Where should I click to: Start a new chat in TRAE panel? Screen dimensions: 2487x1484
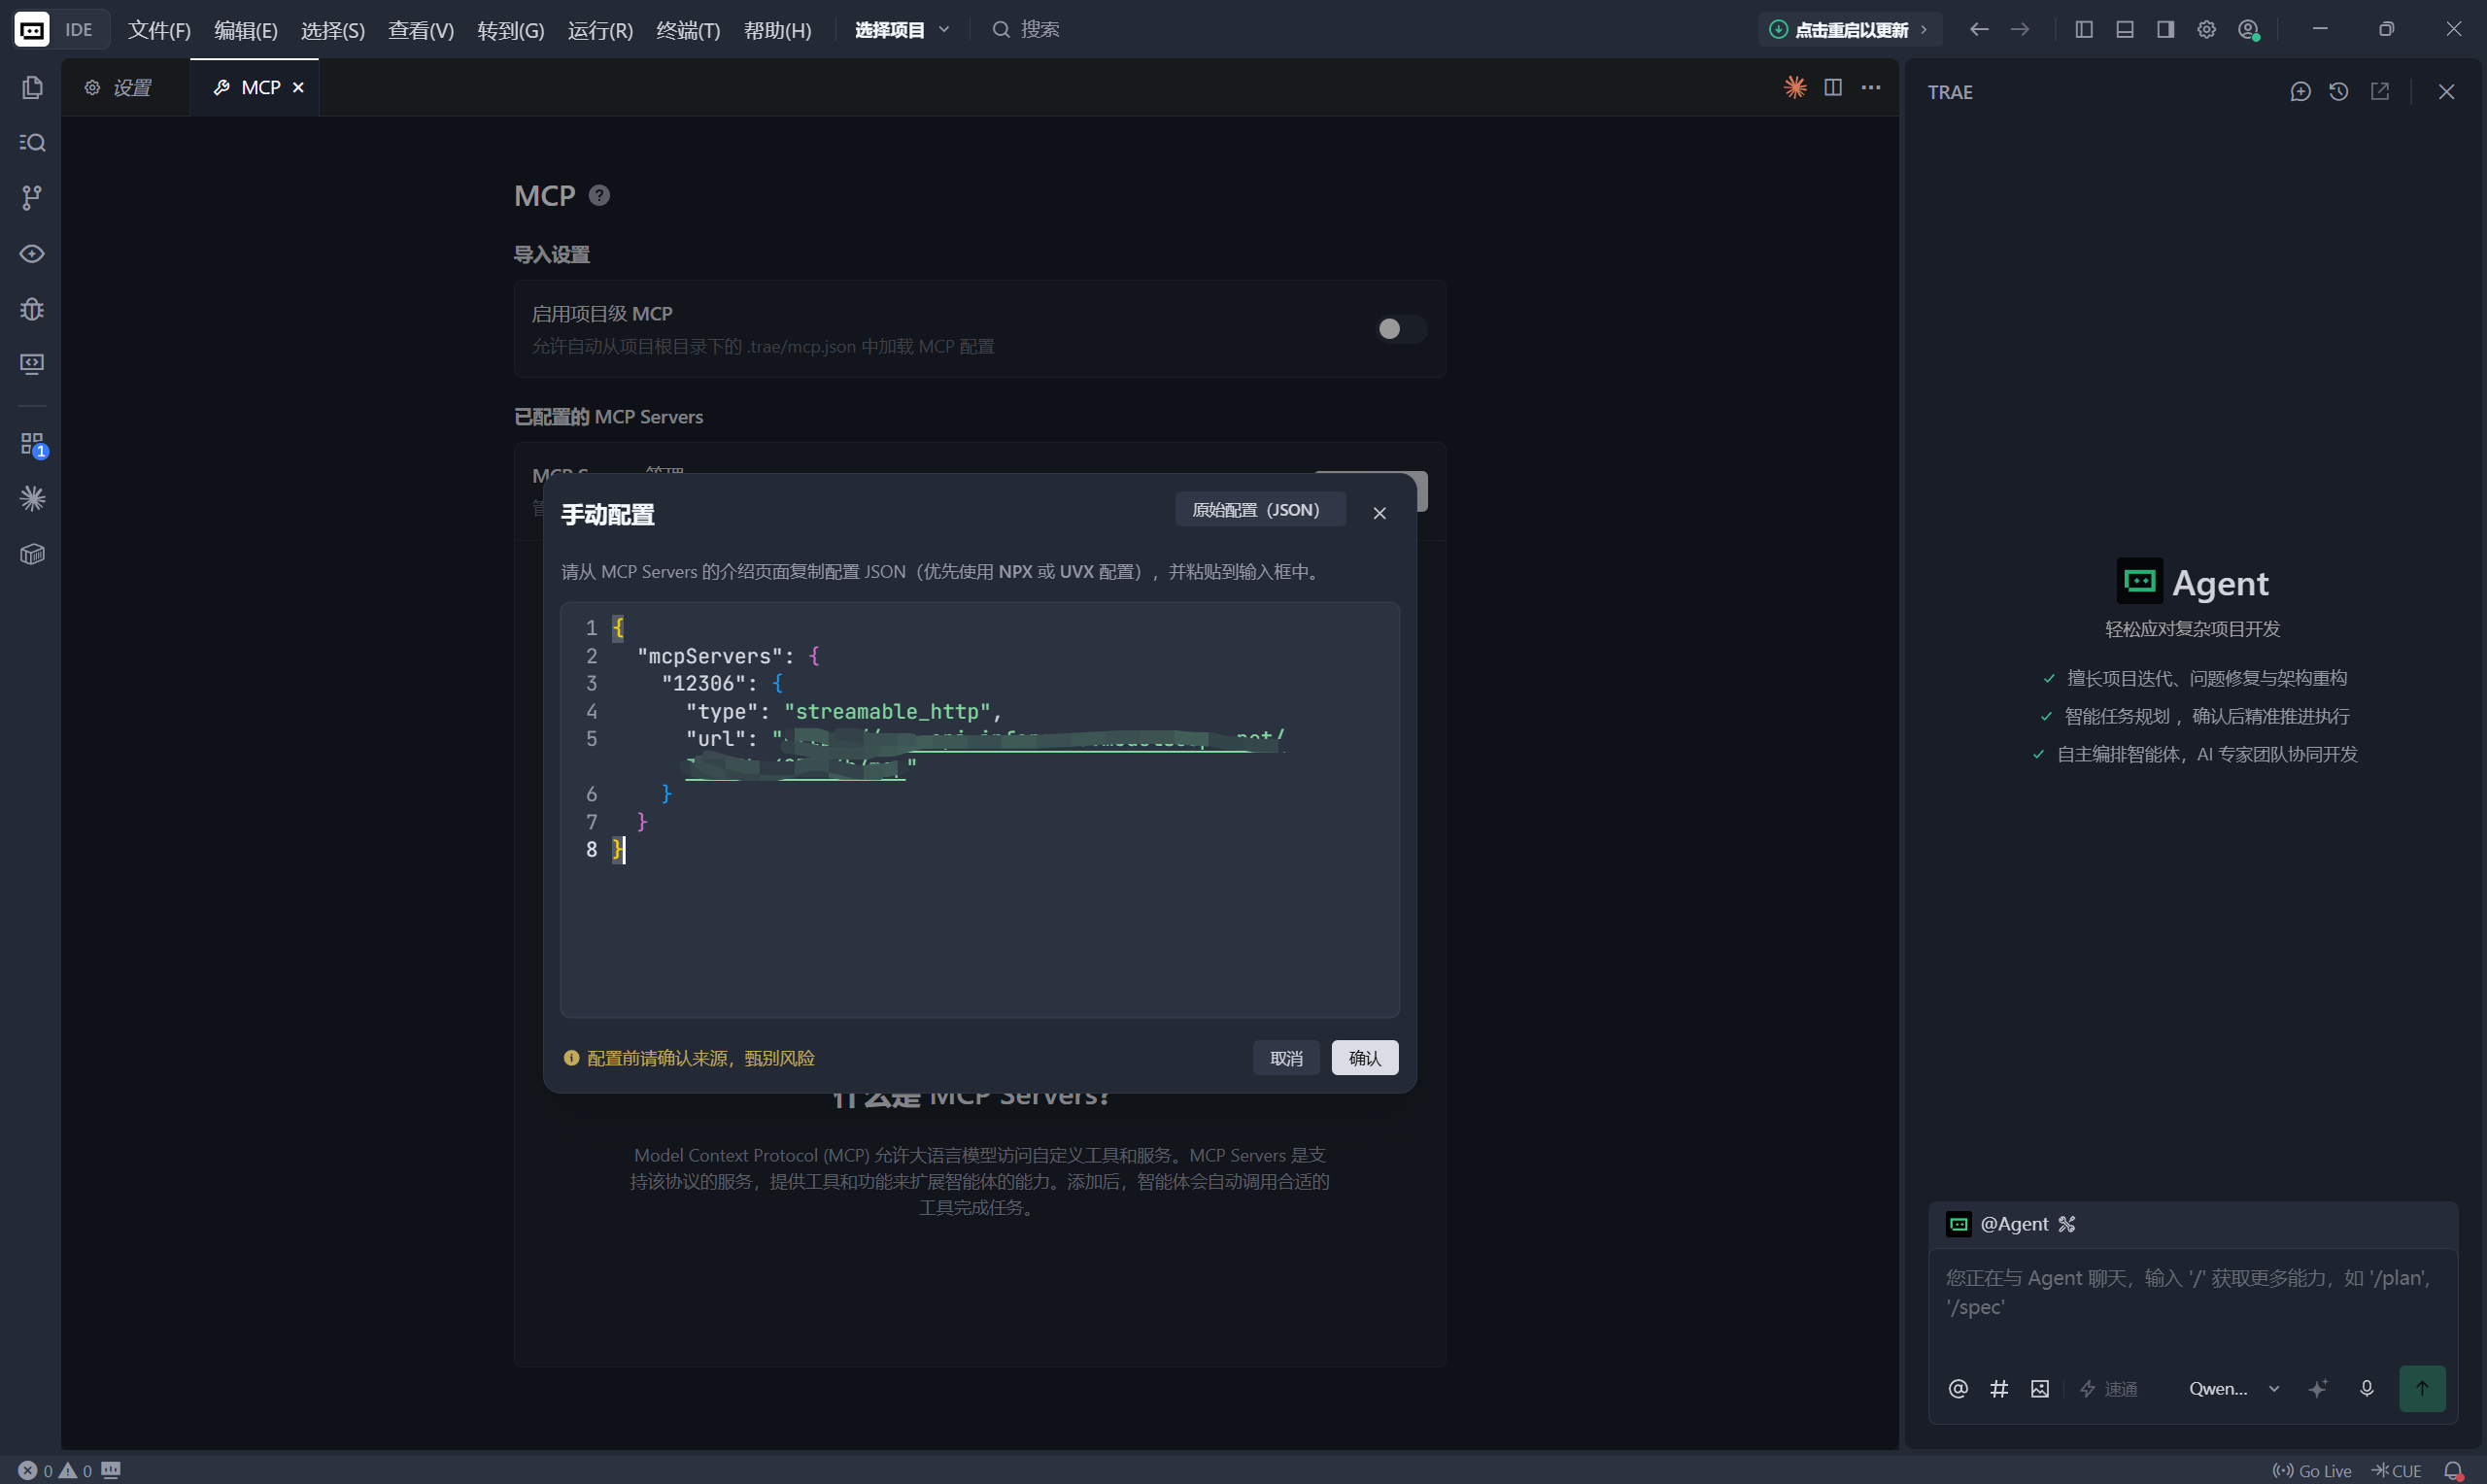coord(2300,92)
